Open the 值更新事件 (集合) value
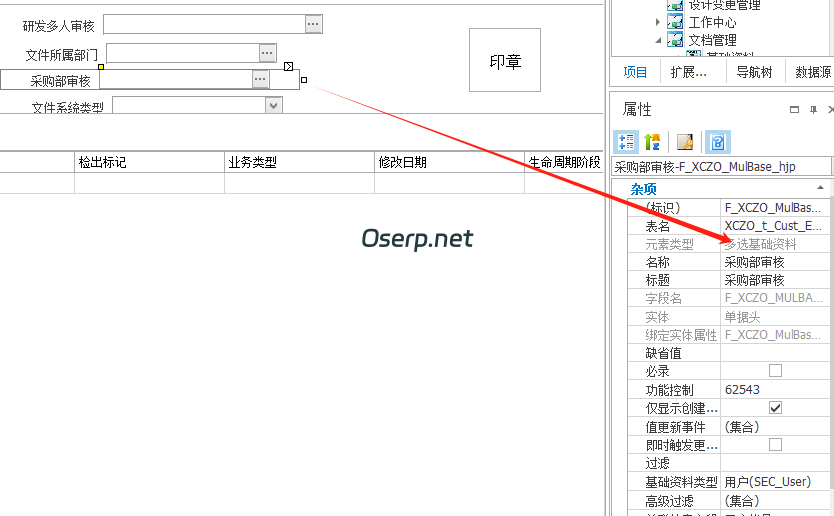Image resolution: width=834 pixels, height=516 pixels. (x=775, y=427)
